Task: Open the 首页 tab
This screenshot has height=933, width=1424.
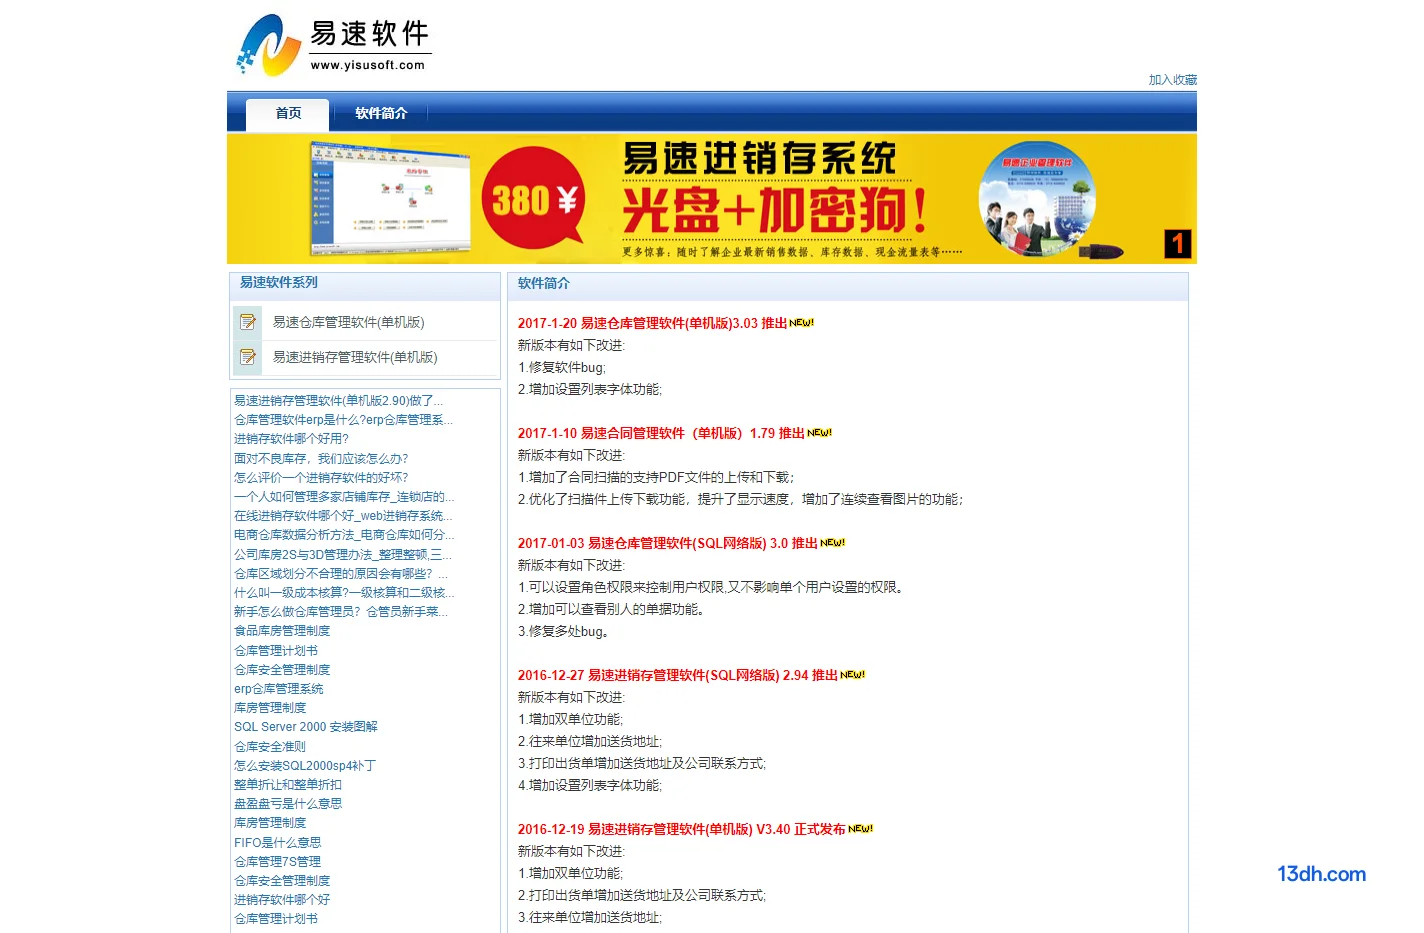Action: pyautogui.click(x=288, y=113)
